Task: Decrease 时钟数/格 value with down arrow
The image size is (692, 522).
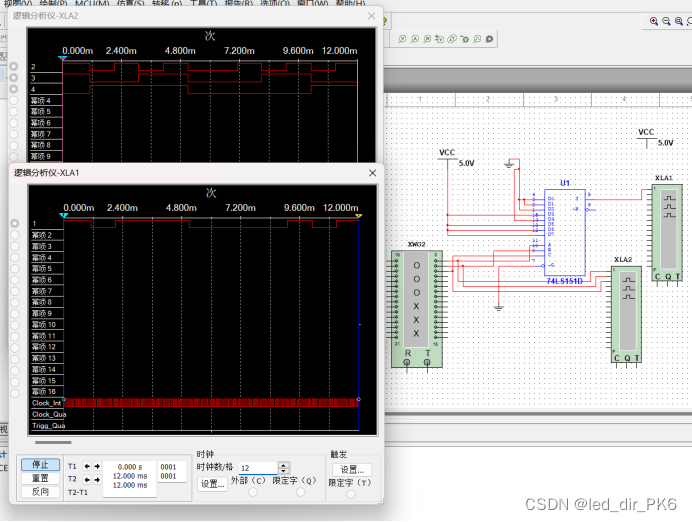Action: (x=284, y=470)
